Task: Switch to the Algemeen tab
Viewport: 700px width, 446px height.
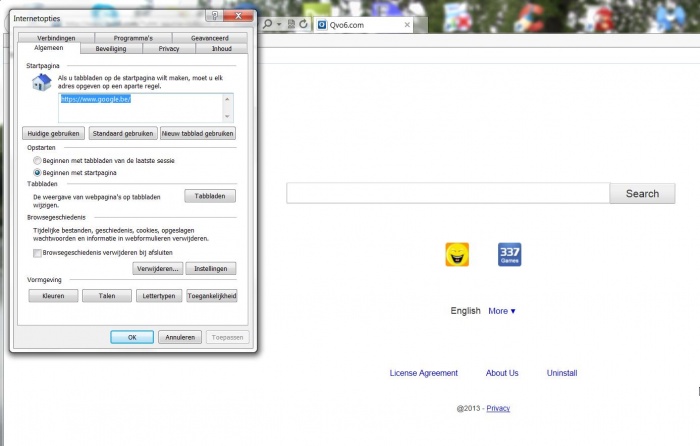Action: coord(49,48)
